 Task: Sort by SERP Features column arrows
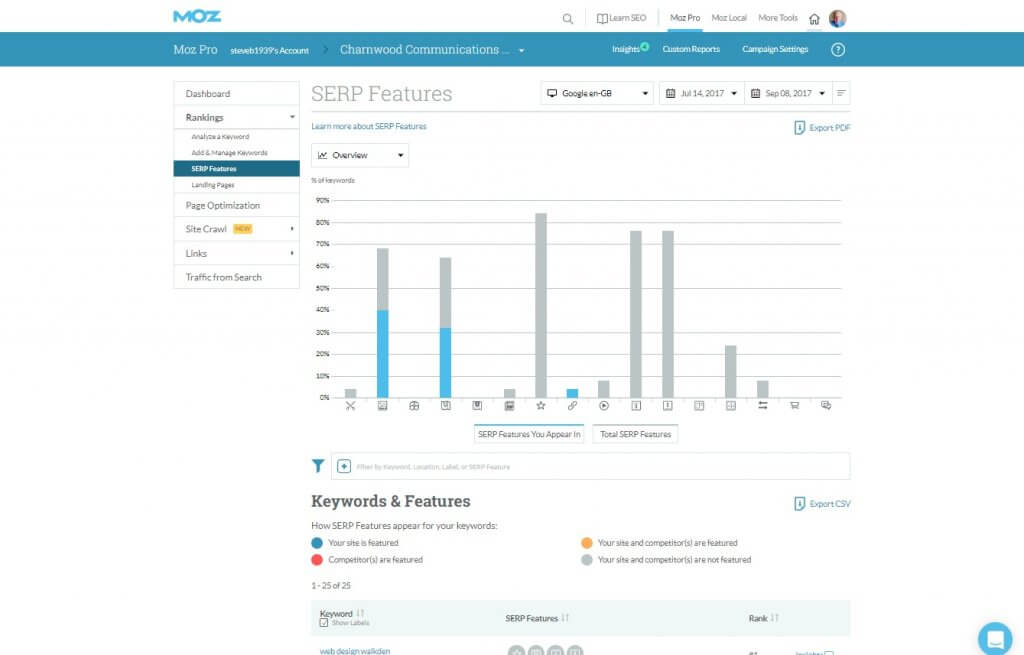point(565,618)
